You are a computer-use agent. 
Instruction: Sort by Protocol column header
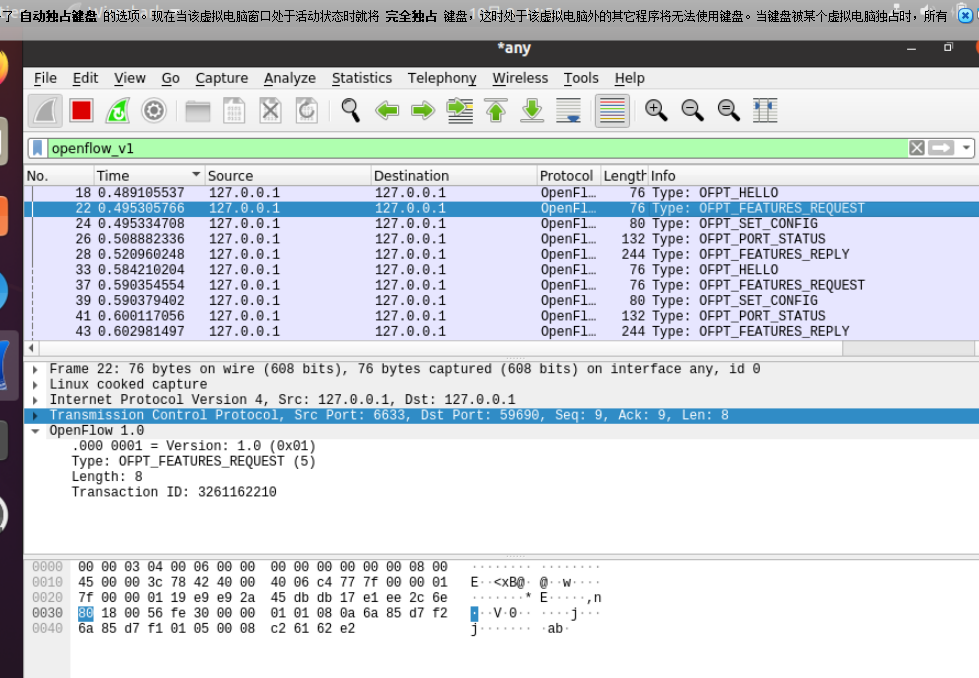pos(569,175)
